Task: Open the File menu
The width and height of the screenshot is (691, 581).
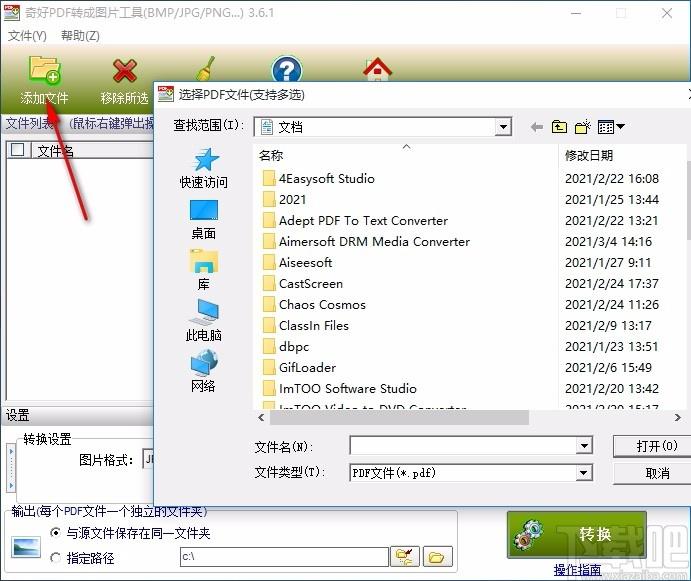Action: click(27, 36)
